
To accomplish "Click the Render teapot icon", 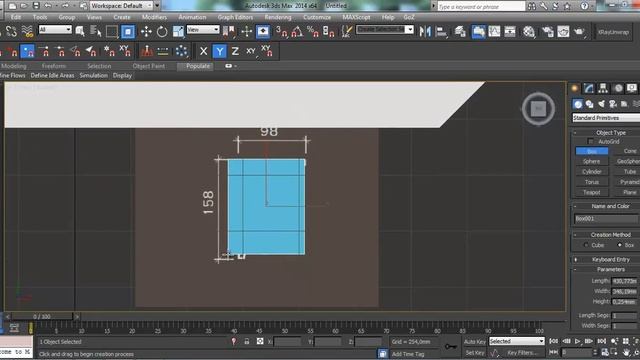I will 579,31.
